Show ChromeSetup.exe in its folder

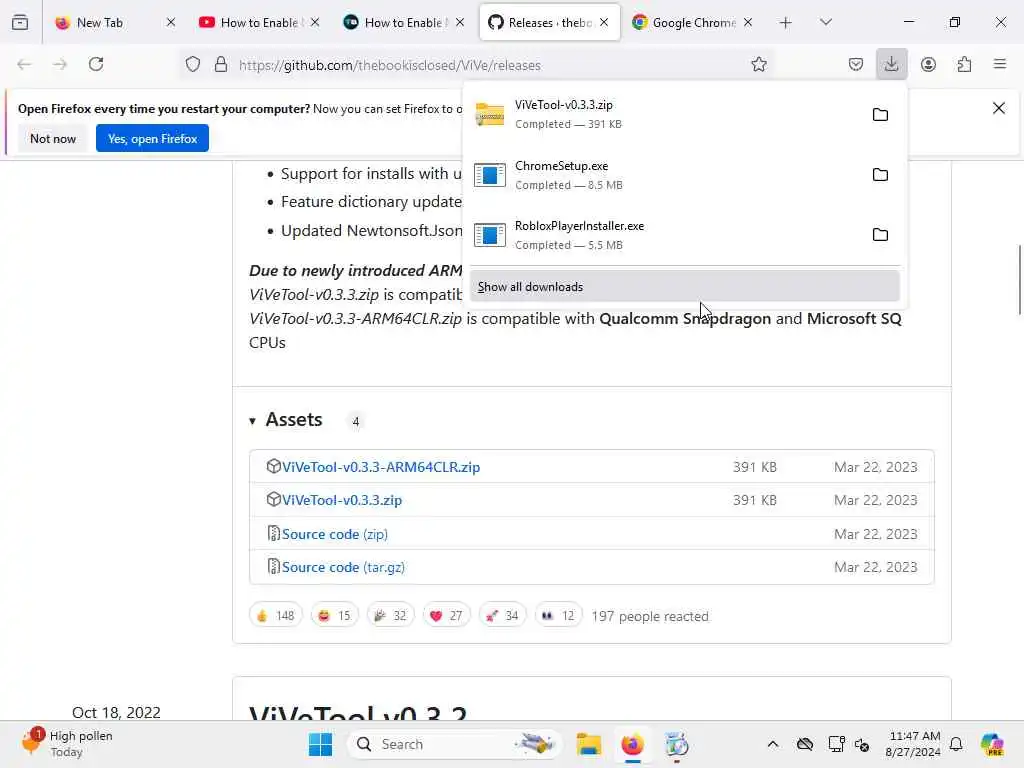point(880,174)
